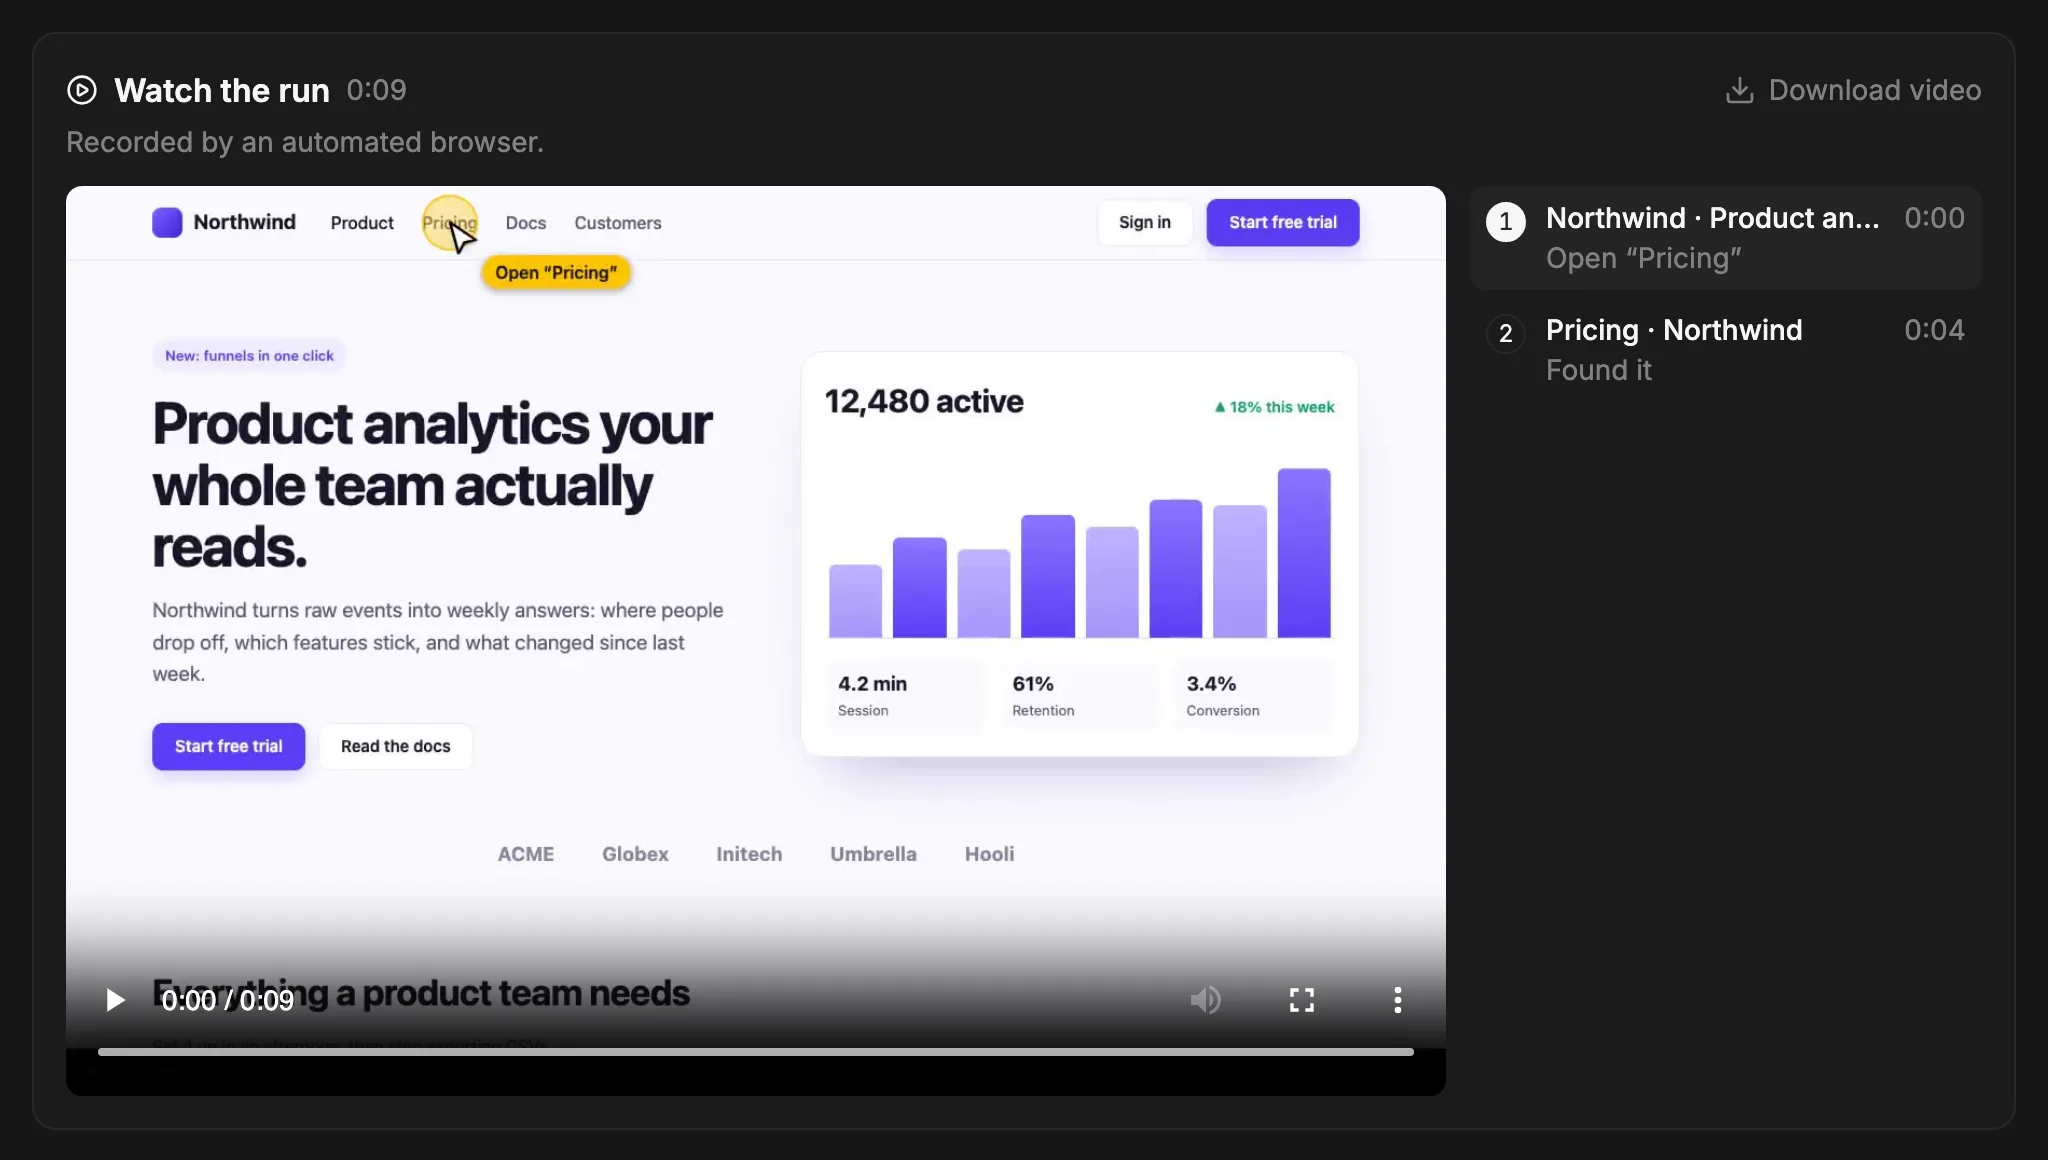2048x1160 pixels.
Task: Click the "4.2 min" Session stat
Action: click(904, 695)
